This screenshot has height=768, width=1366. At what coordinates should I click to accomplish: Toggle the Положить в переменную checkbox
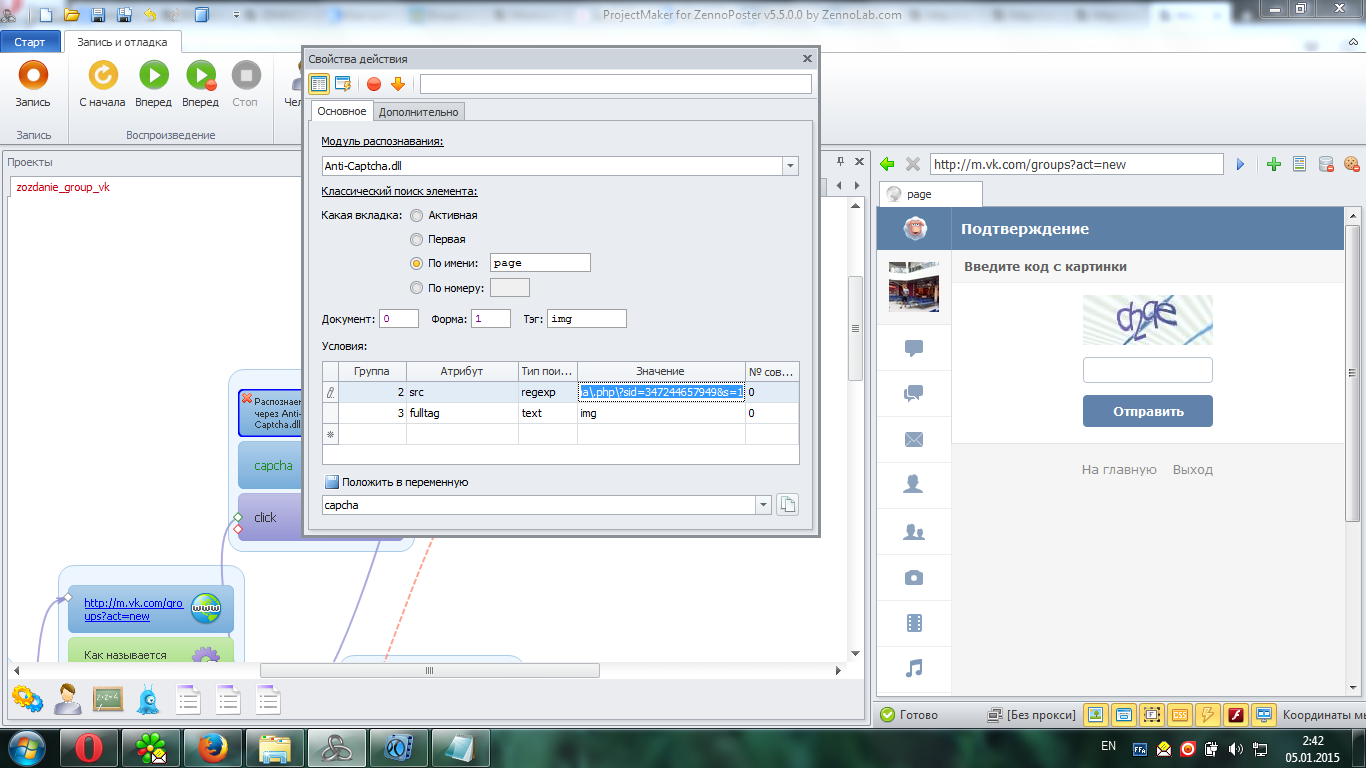tap(331, 482)
